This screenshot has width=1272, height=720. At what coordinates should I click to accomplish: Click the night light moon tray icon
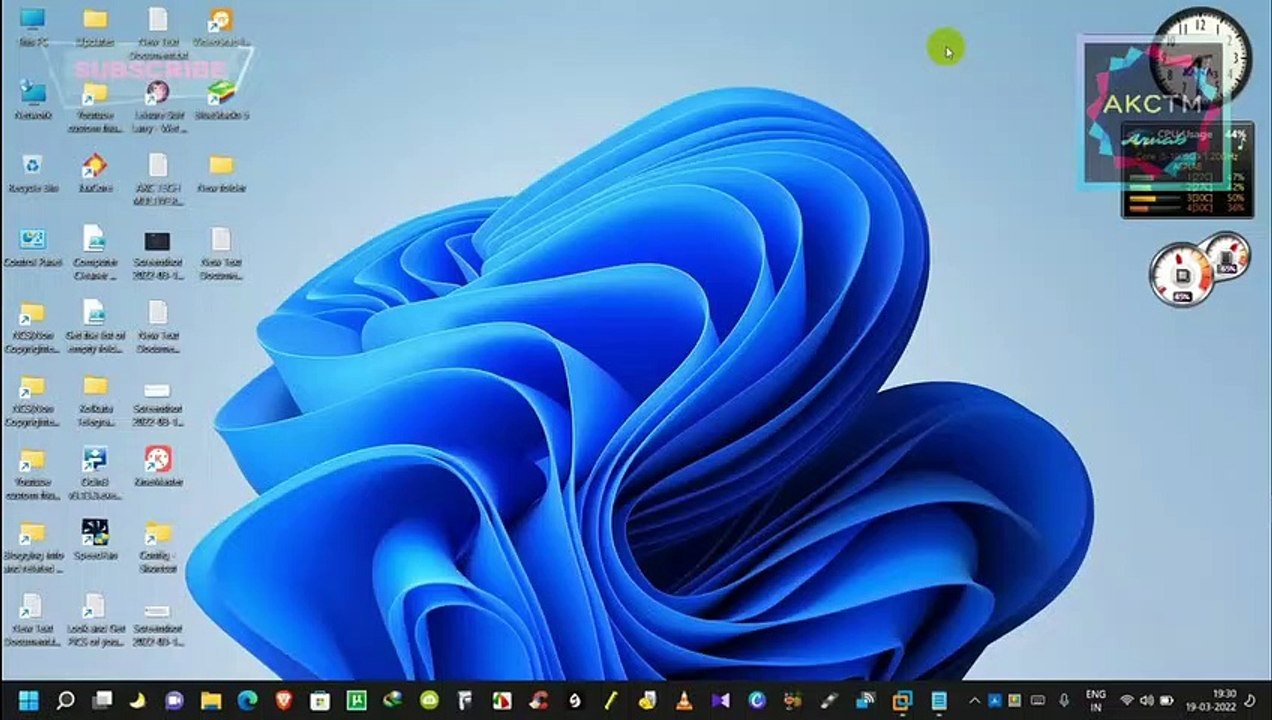1251,701
